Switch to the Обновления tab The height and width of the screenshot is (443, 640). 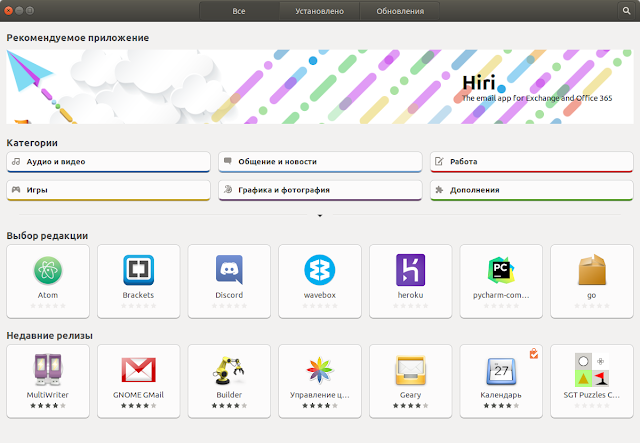[400, 11]
